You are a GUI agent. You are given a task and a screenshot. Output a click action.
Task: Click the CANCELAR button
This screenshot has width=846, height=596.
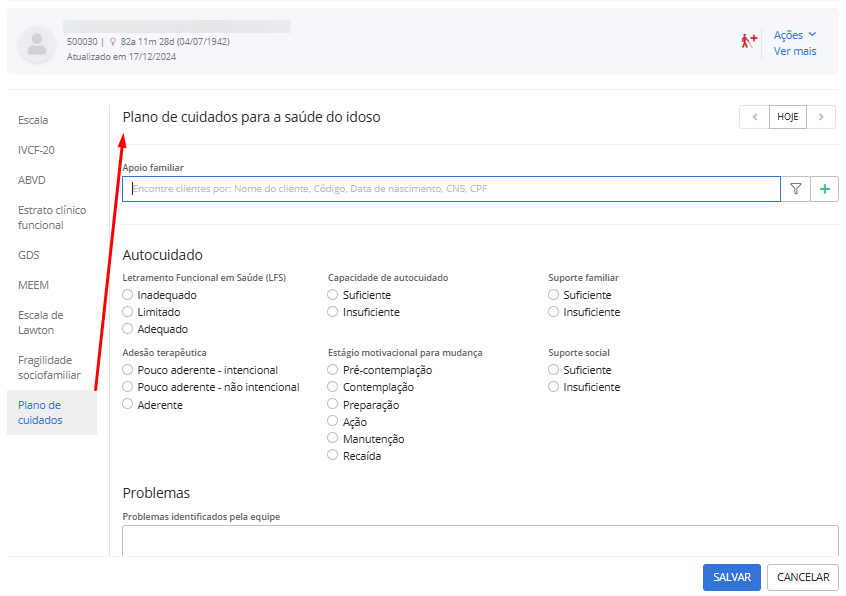coord(803,577)
